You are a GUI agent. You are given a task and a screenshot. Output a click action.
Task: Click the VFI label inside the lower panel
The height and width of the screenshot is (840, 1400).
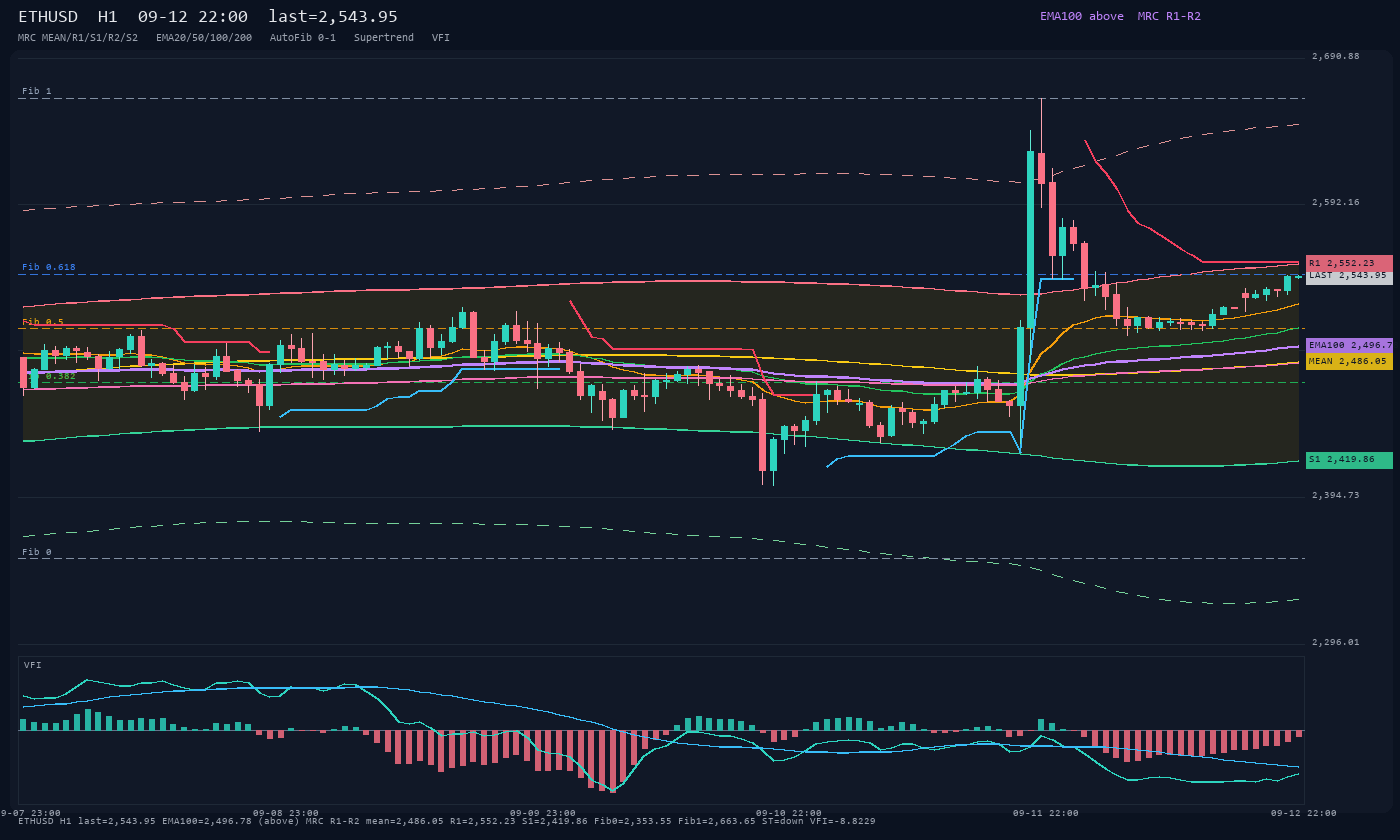click(33, 665)
